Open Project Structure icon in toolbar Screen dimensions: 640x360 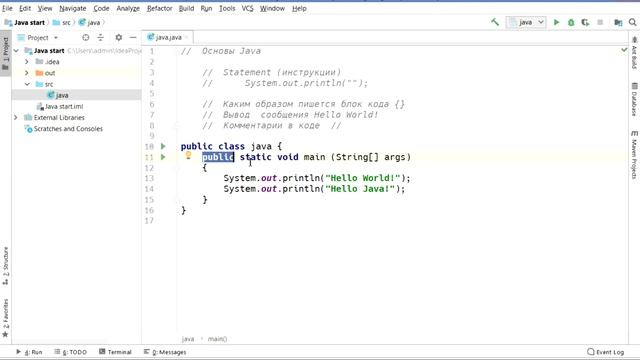tap(618, 22)
